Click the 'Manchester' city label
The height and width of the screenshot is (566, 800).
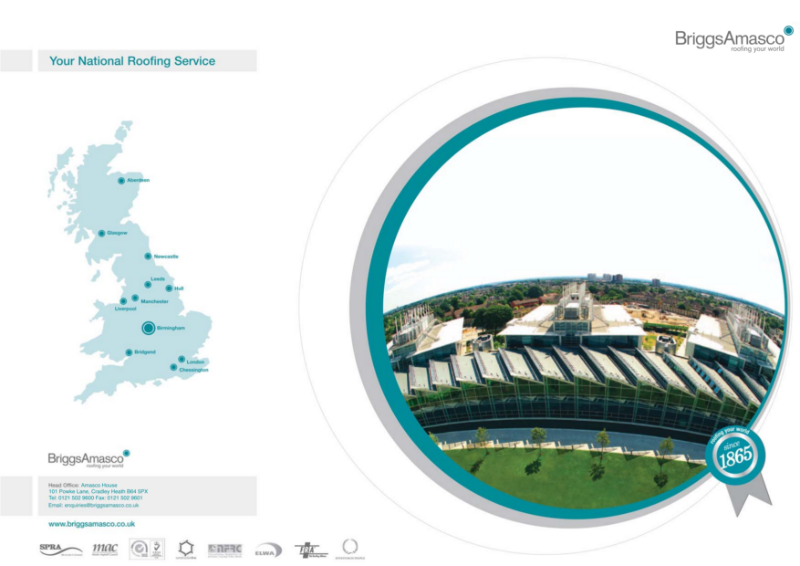pyautogui.click(x=155, y=301)
